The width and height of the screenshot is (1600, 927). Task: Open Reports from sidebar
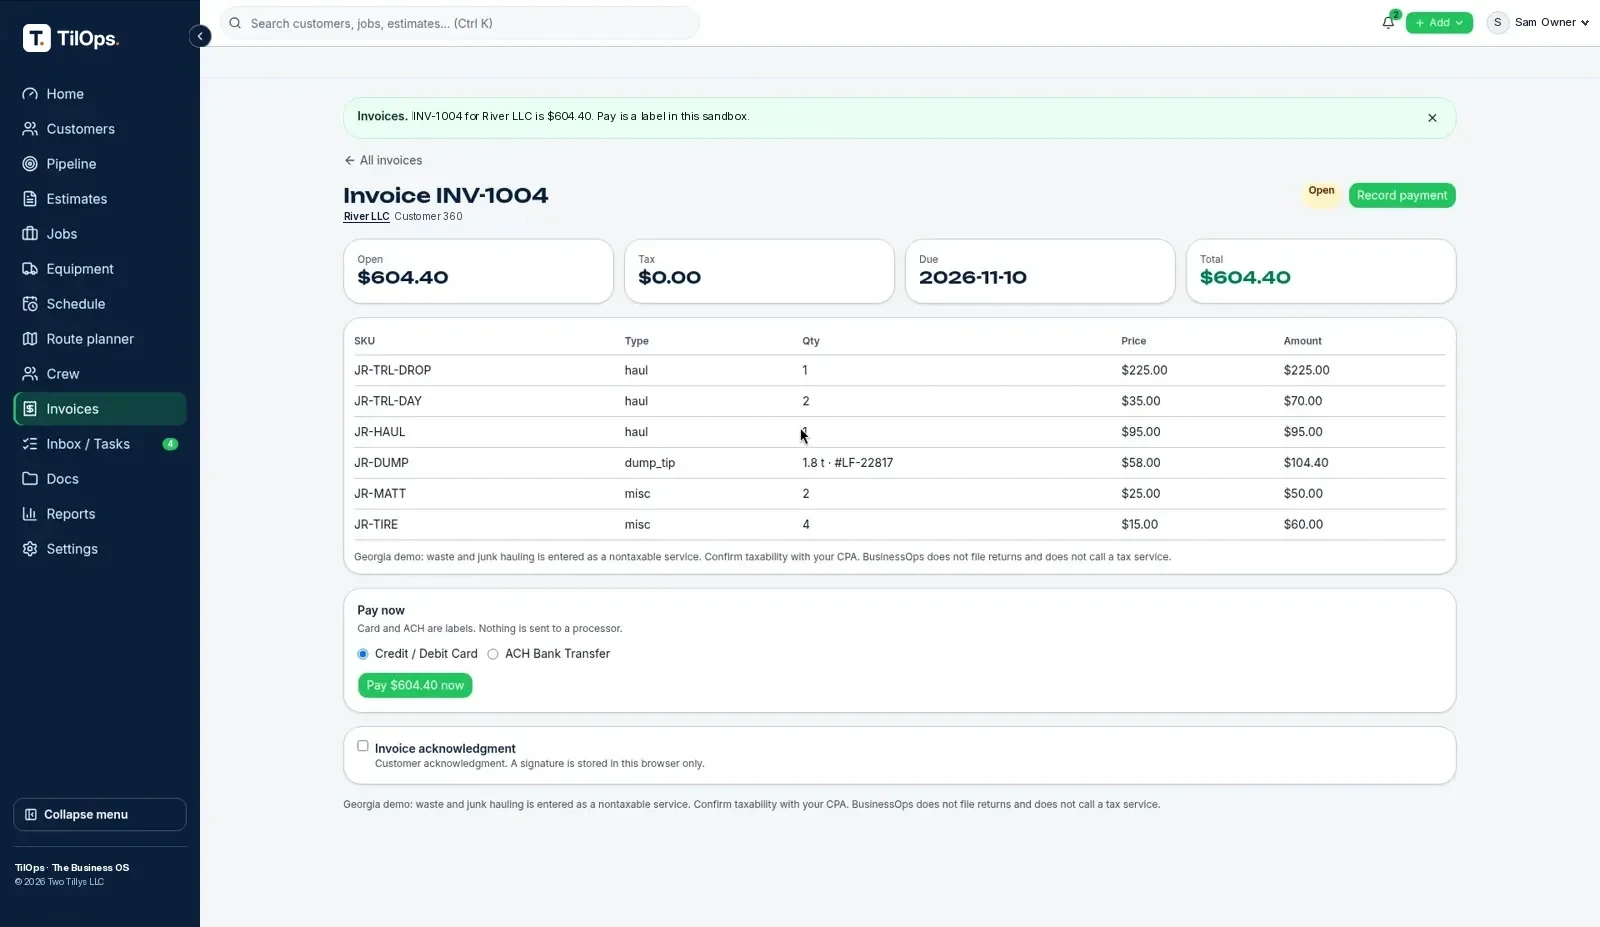[x=100, y=514]
